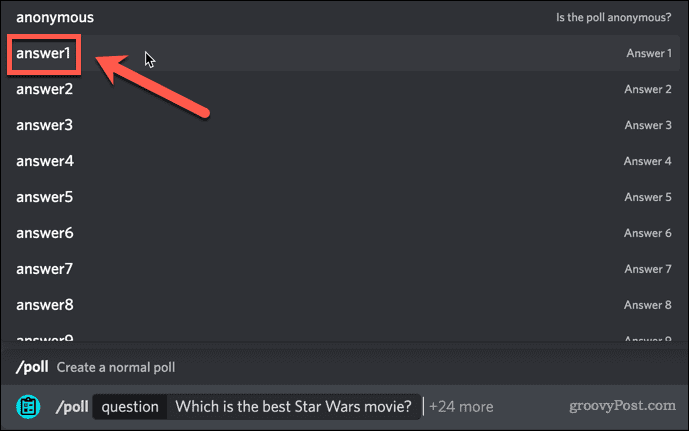Image resolution: width=689 pixels, height=431 pixels.
Task: Select the partially visible answer9 option
Action: point(44,338)
